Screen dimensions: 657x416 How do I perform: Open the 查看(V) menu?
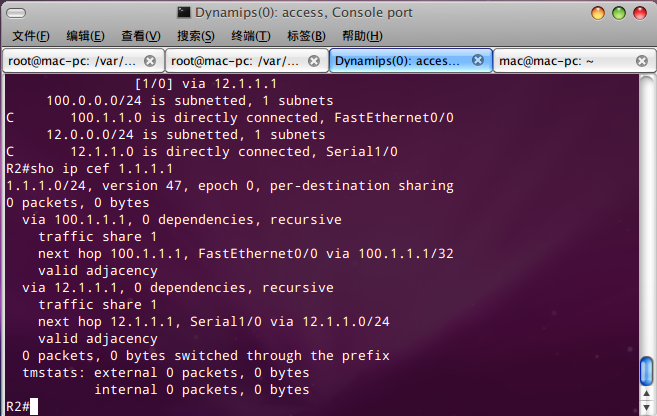141,36
